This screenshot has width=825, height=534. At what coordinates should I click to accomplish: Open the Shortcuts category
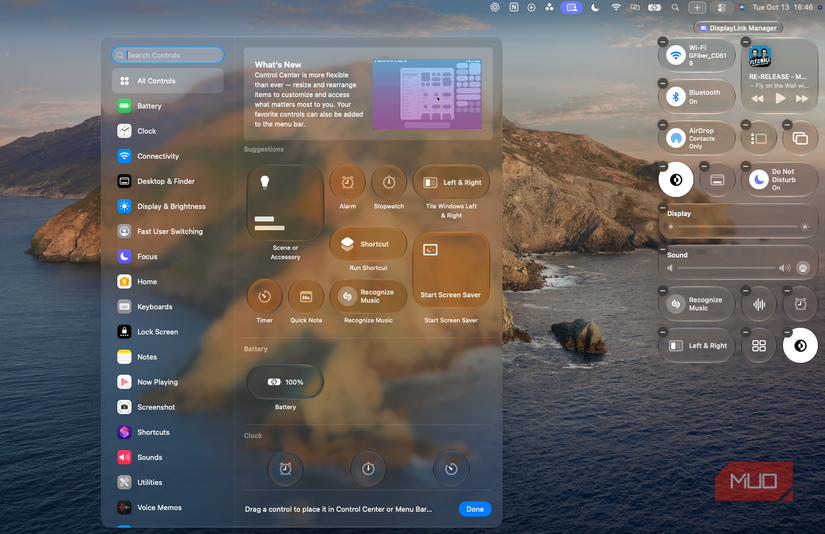point(167,432)
